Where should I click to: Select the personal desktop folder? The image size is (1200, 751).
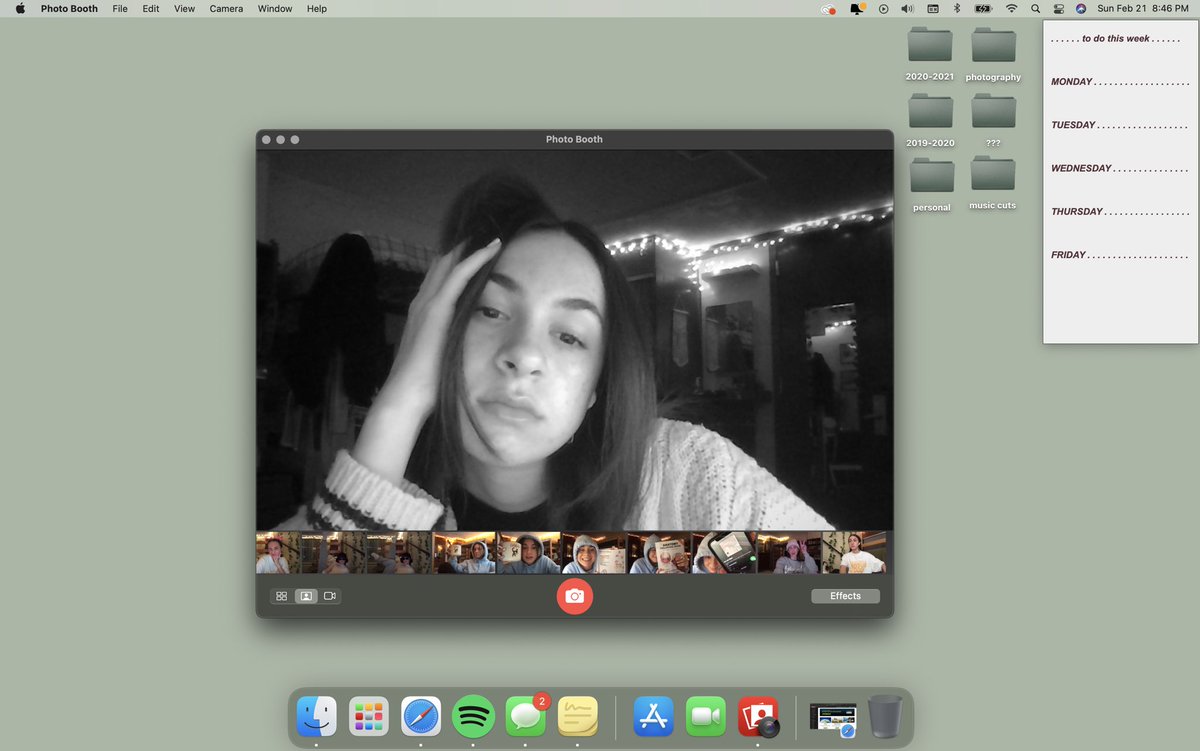(932, 183)
